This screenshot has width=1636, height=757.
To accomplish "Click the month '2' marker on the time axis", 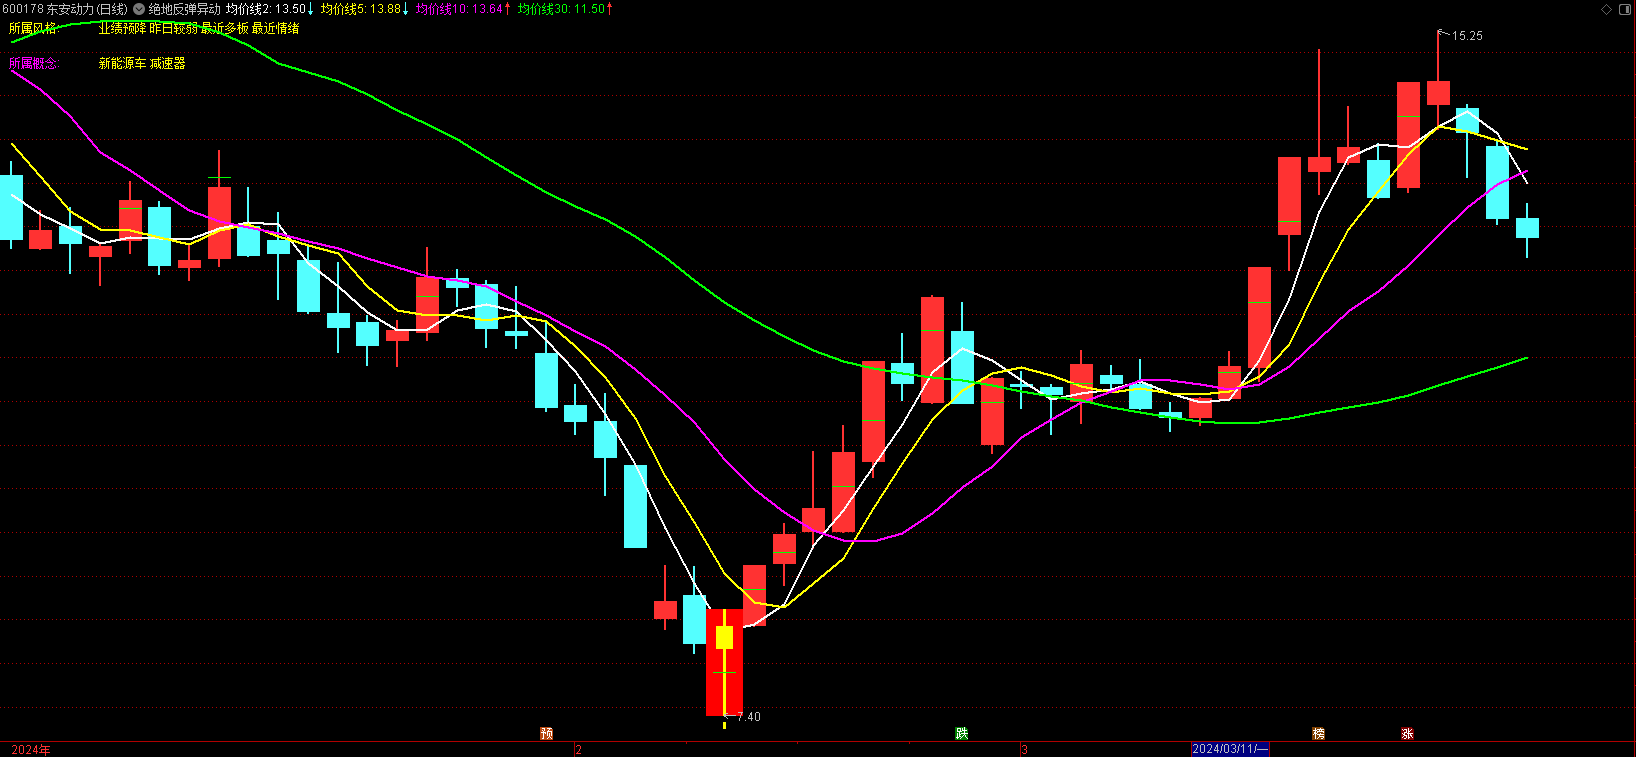I will 579,749.
